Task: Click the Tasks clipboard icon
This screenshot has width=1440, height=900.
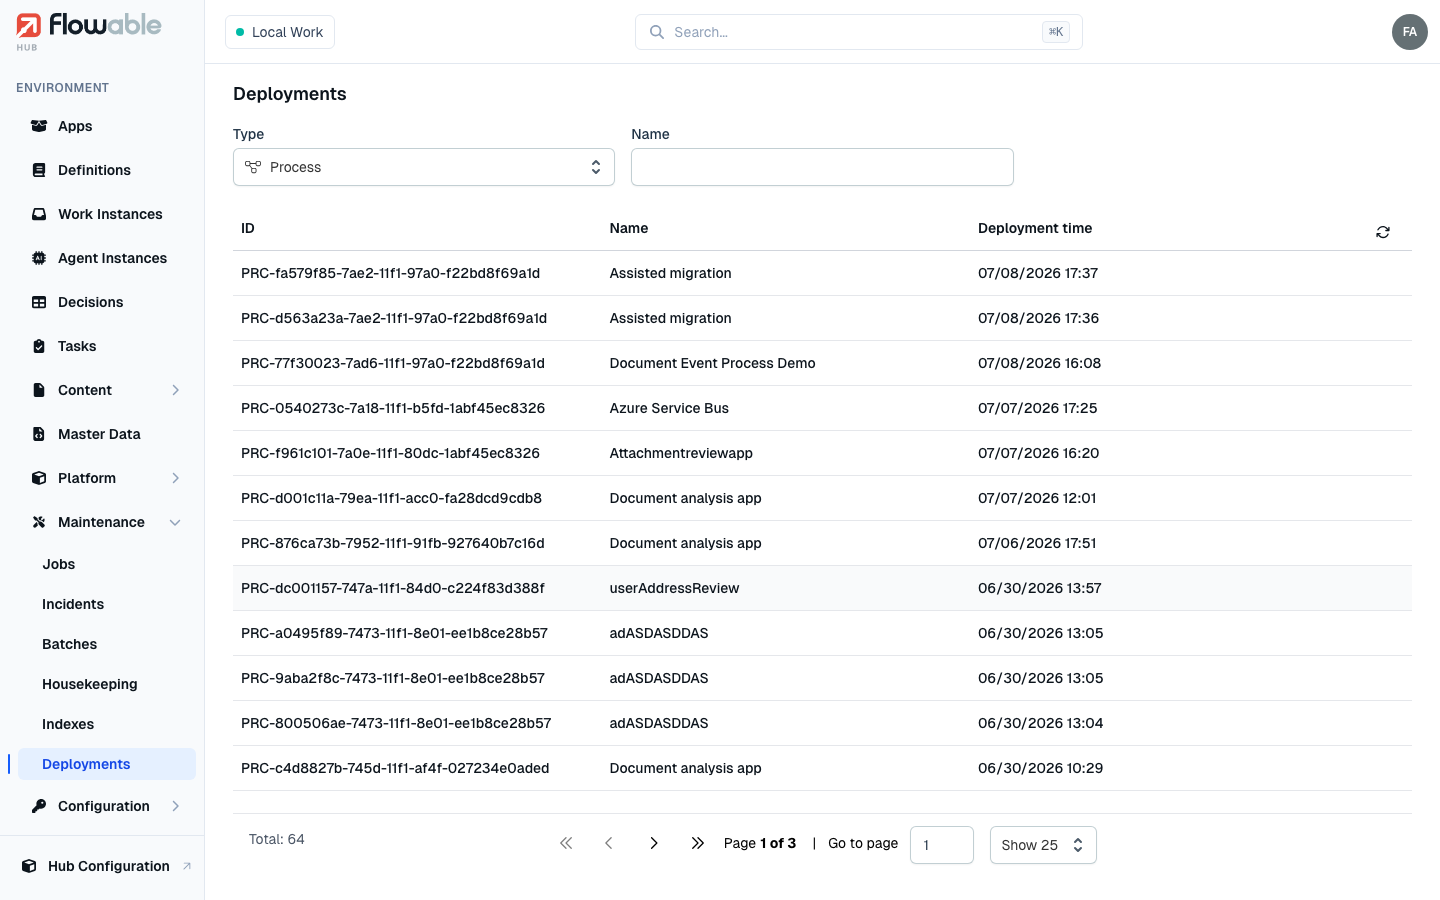Action: point(39,346)
